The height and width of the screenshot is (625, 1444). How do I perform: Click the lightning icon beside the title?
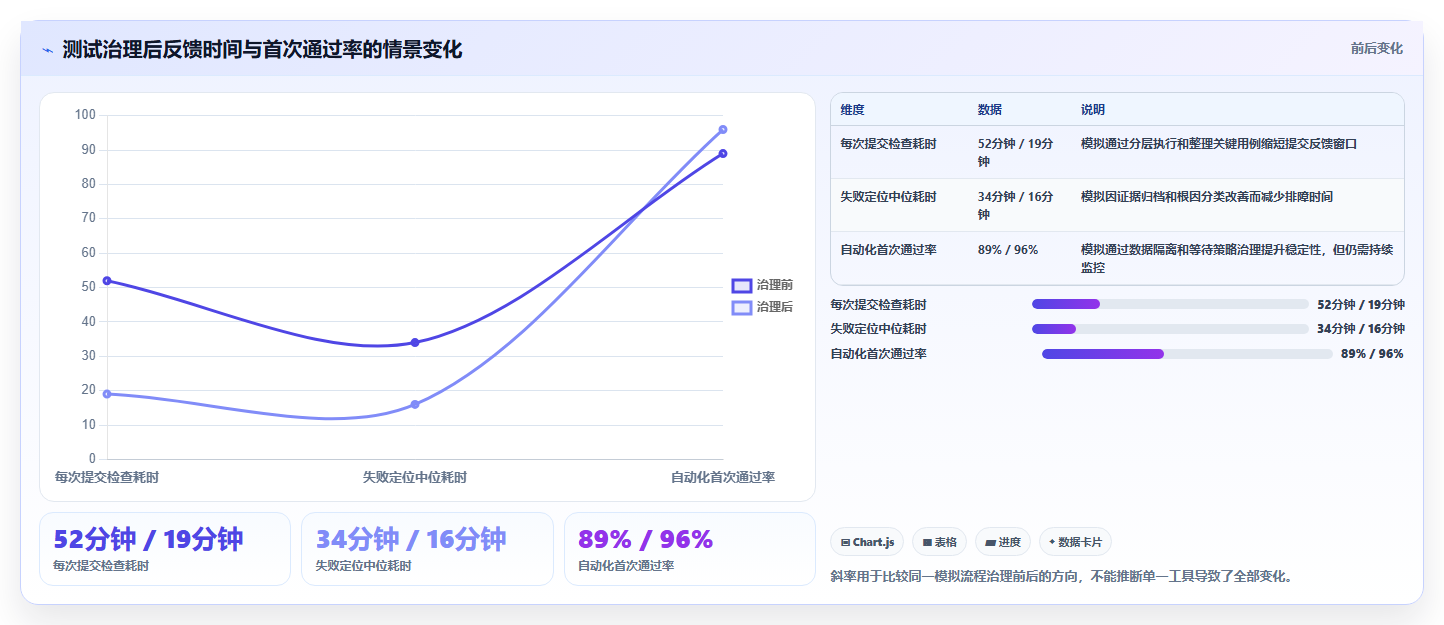point(47,50)
